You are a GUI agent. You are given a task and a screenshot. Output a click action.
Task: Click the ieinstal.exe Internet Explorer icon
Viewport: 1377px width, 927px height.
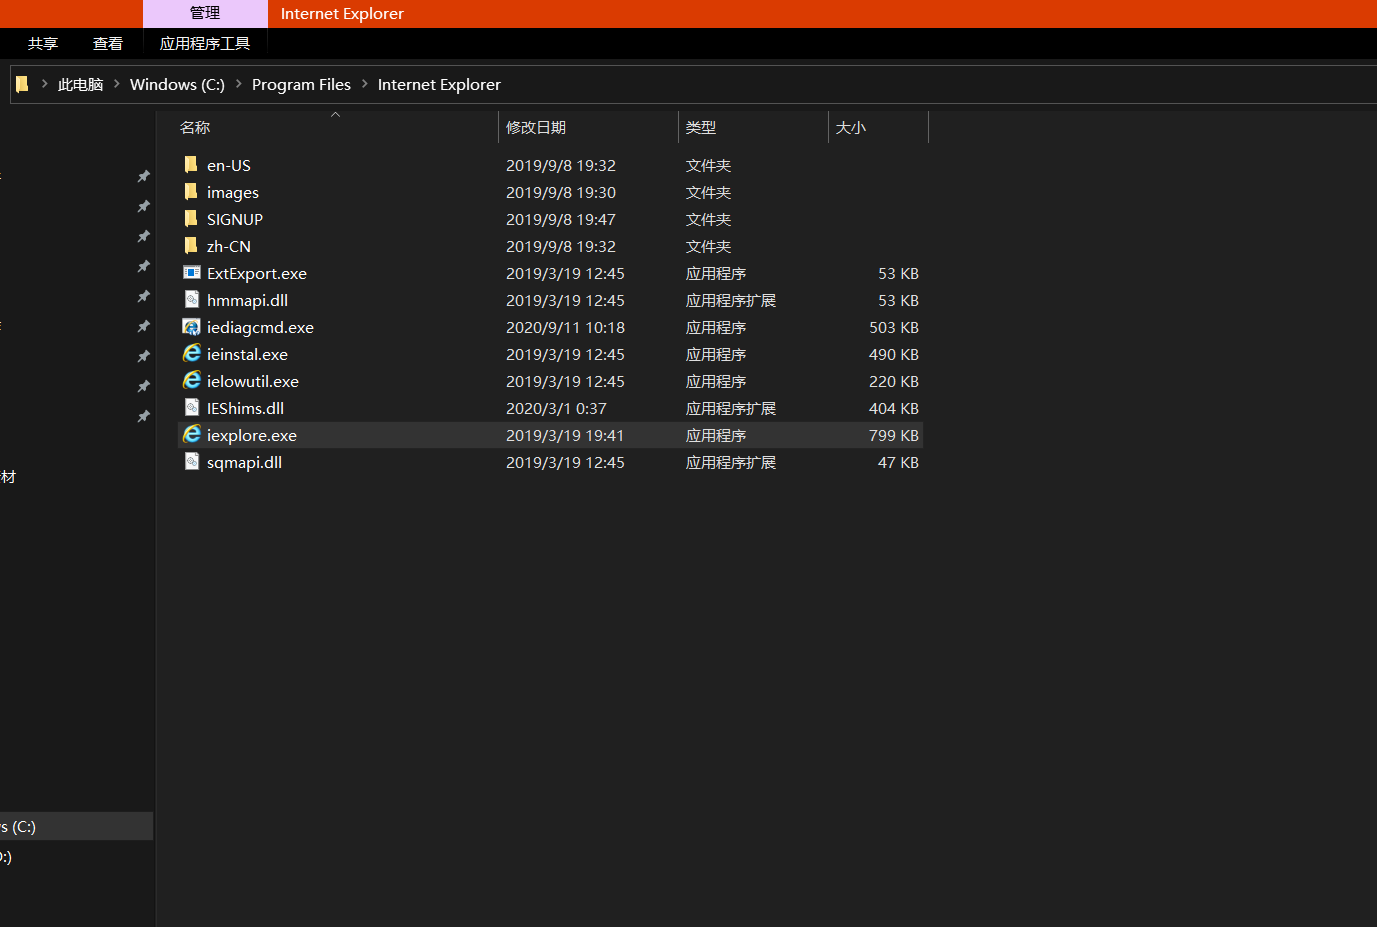[x=192, y=354]
